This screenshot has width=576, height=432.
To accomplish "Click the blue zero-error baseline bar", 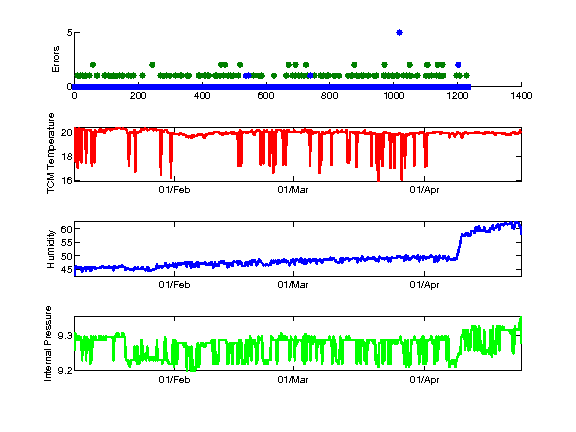I will 271,87.
